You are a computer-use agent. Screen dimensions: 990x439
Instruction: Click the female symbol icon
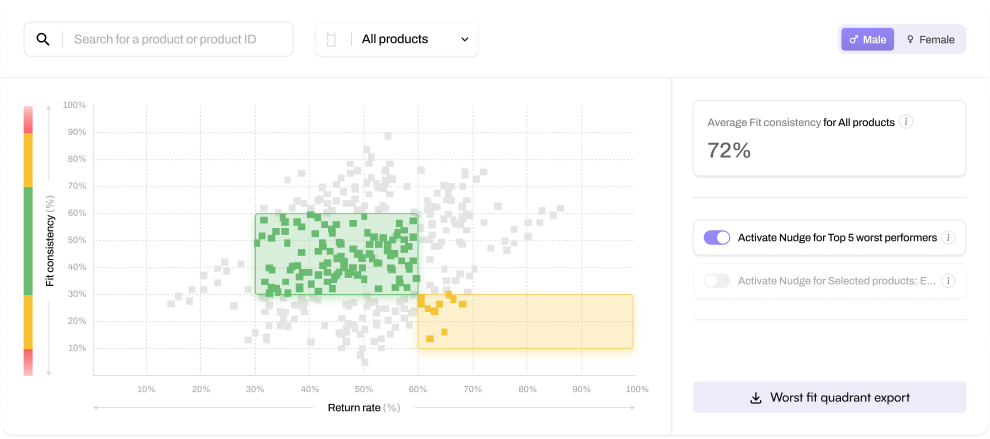(910, 39)
